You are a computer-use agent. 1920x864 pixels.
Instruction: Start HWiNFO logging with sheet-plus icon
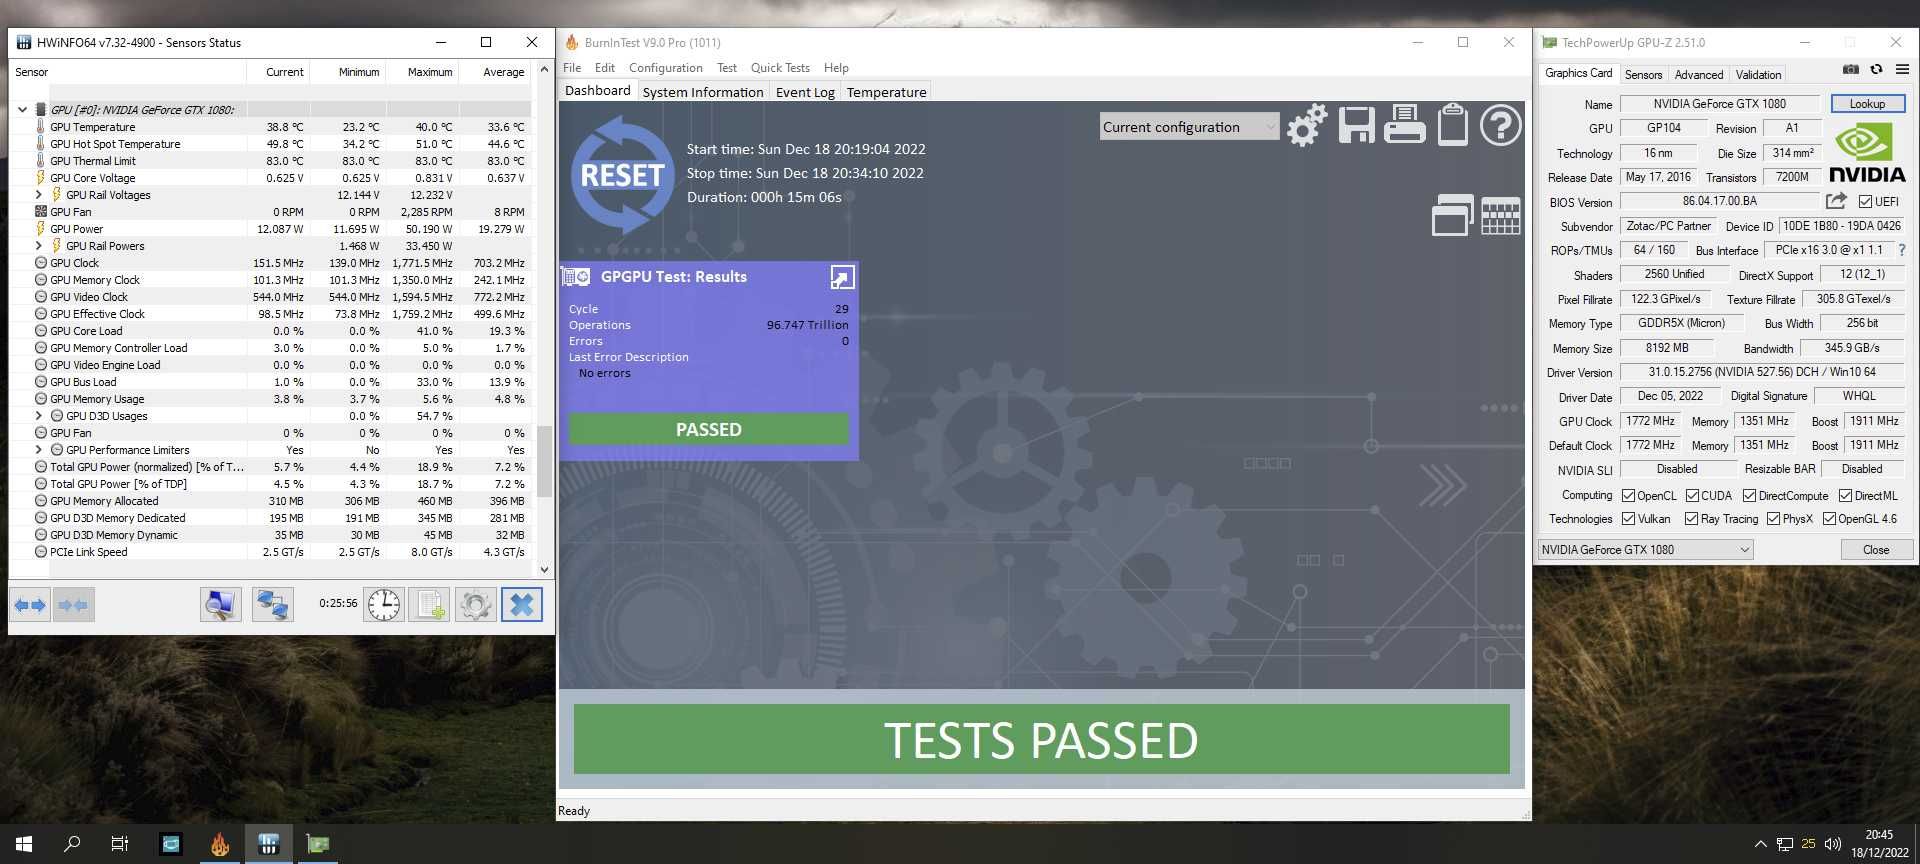(430, 605)
